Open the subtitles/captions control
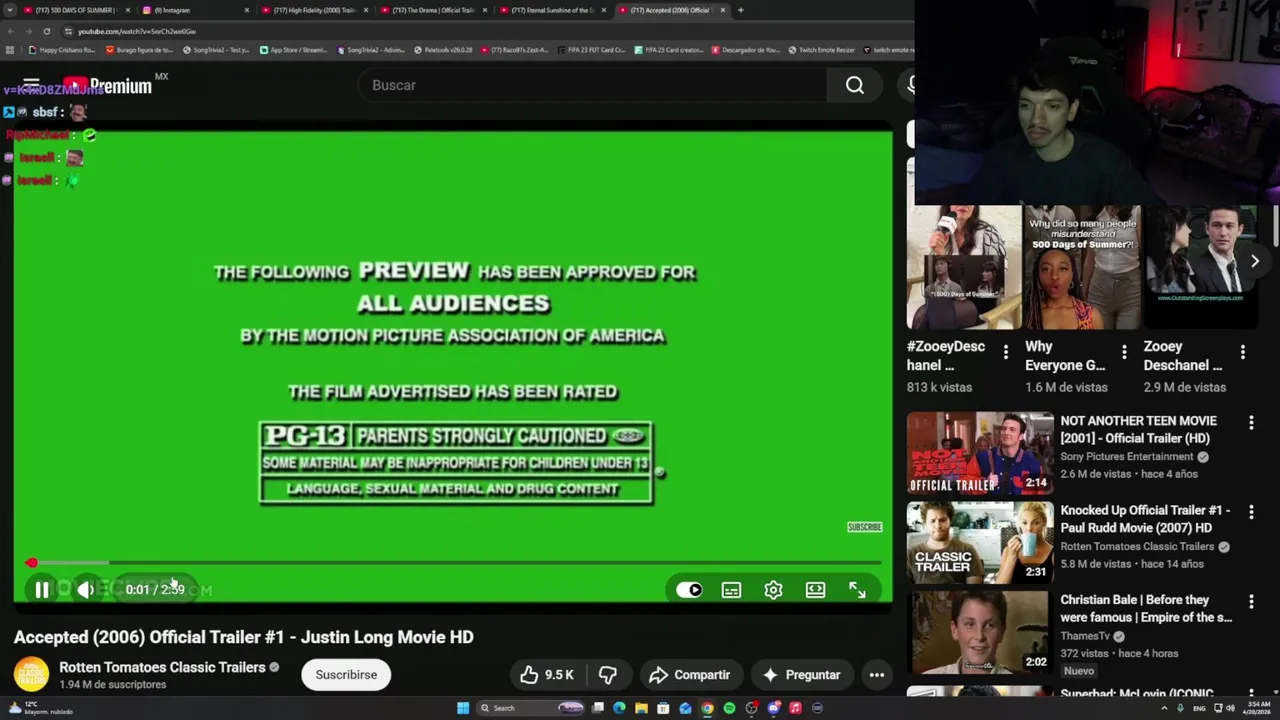Image resolution: width=1280 pixels, height=720 pixels. click(x=731, y=590)
